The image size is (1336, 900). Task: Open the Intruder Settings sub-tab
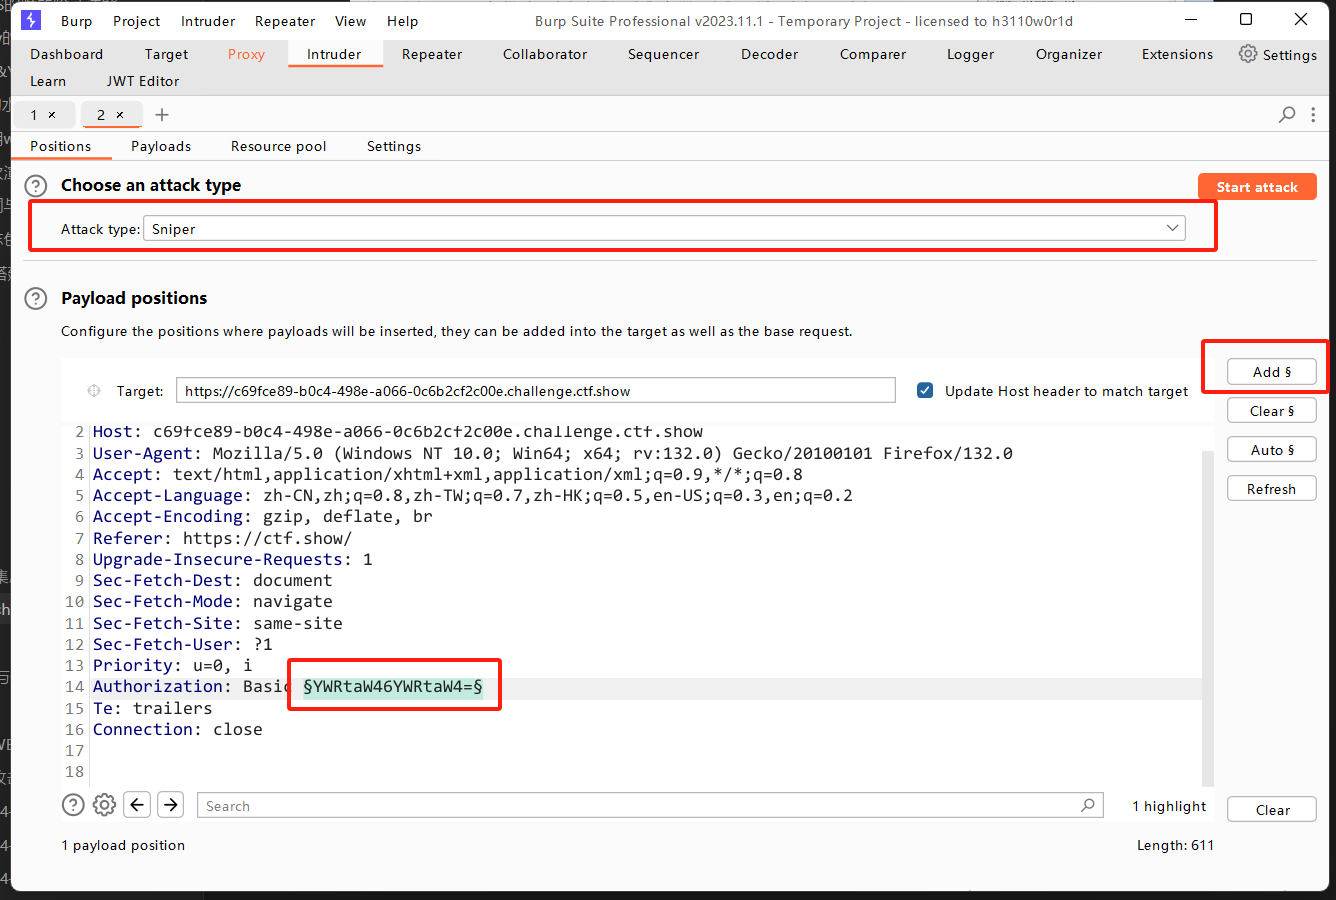point(394,146)
